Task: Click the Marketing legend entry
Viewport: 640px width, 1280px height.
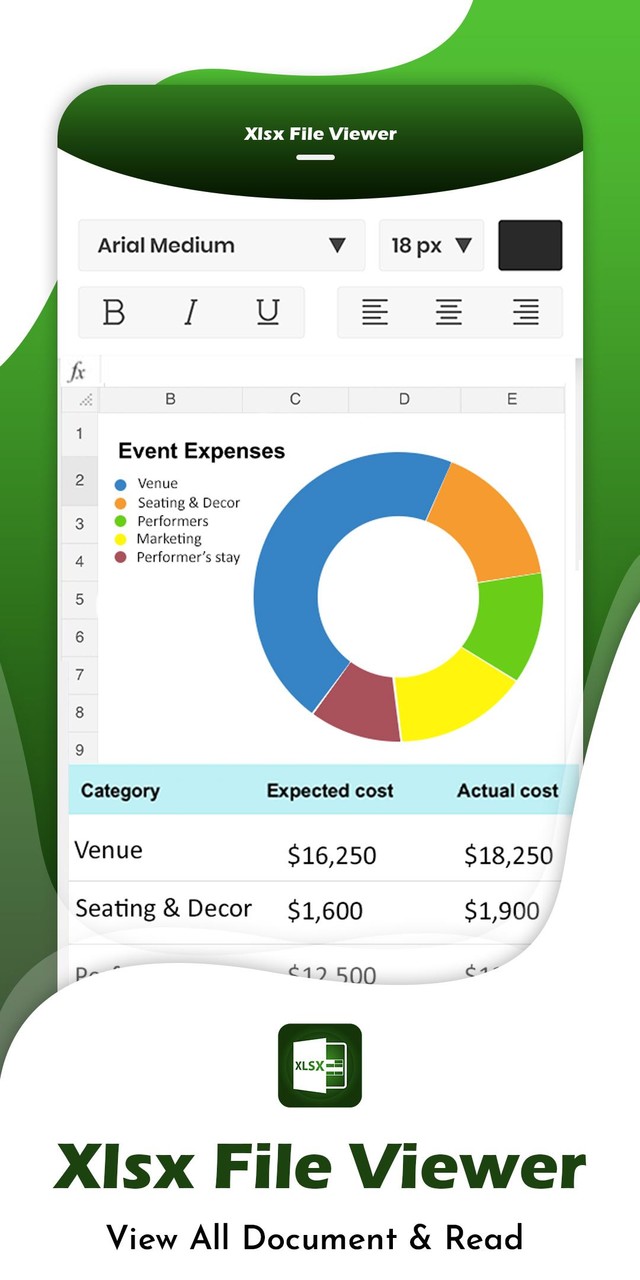Action: pos(169,539)
